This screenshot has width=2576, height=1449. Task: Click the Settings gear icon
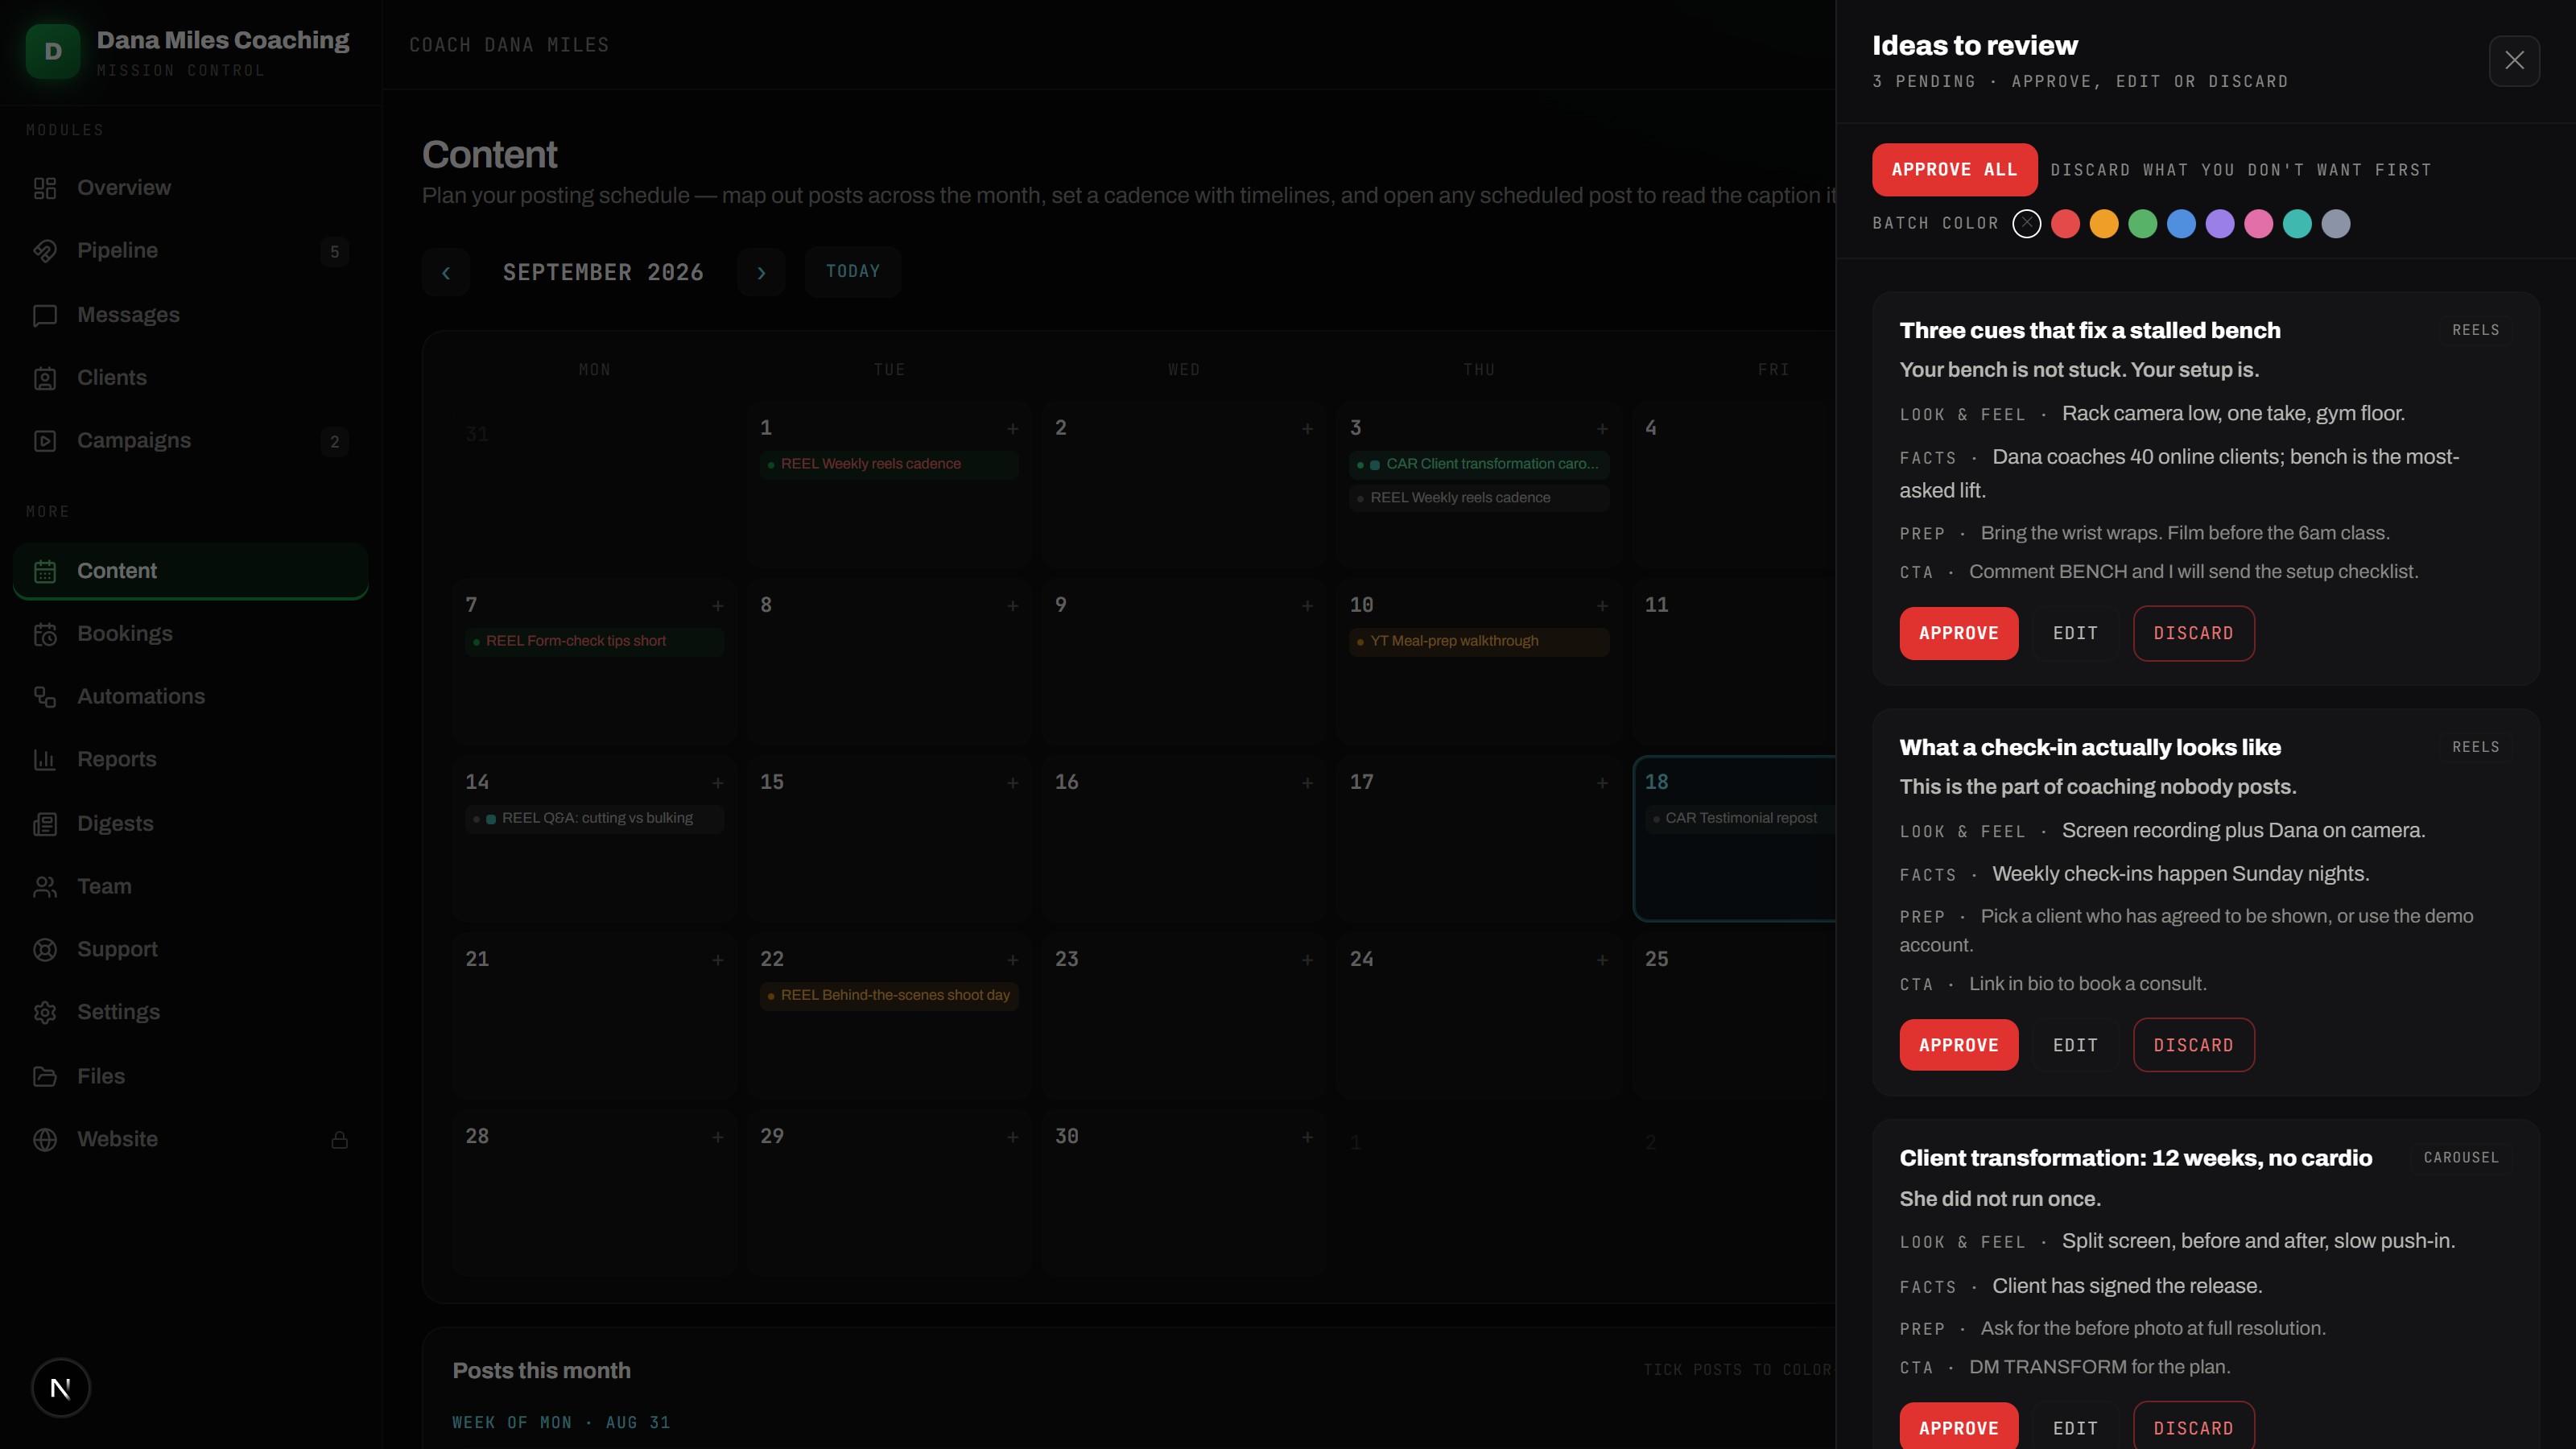45,1013
